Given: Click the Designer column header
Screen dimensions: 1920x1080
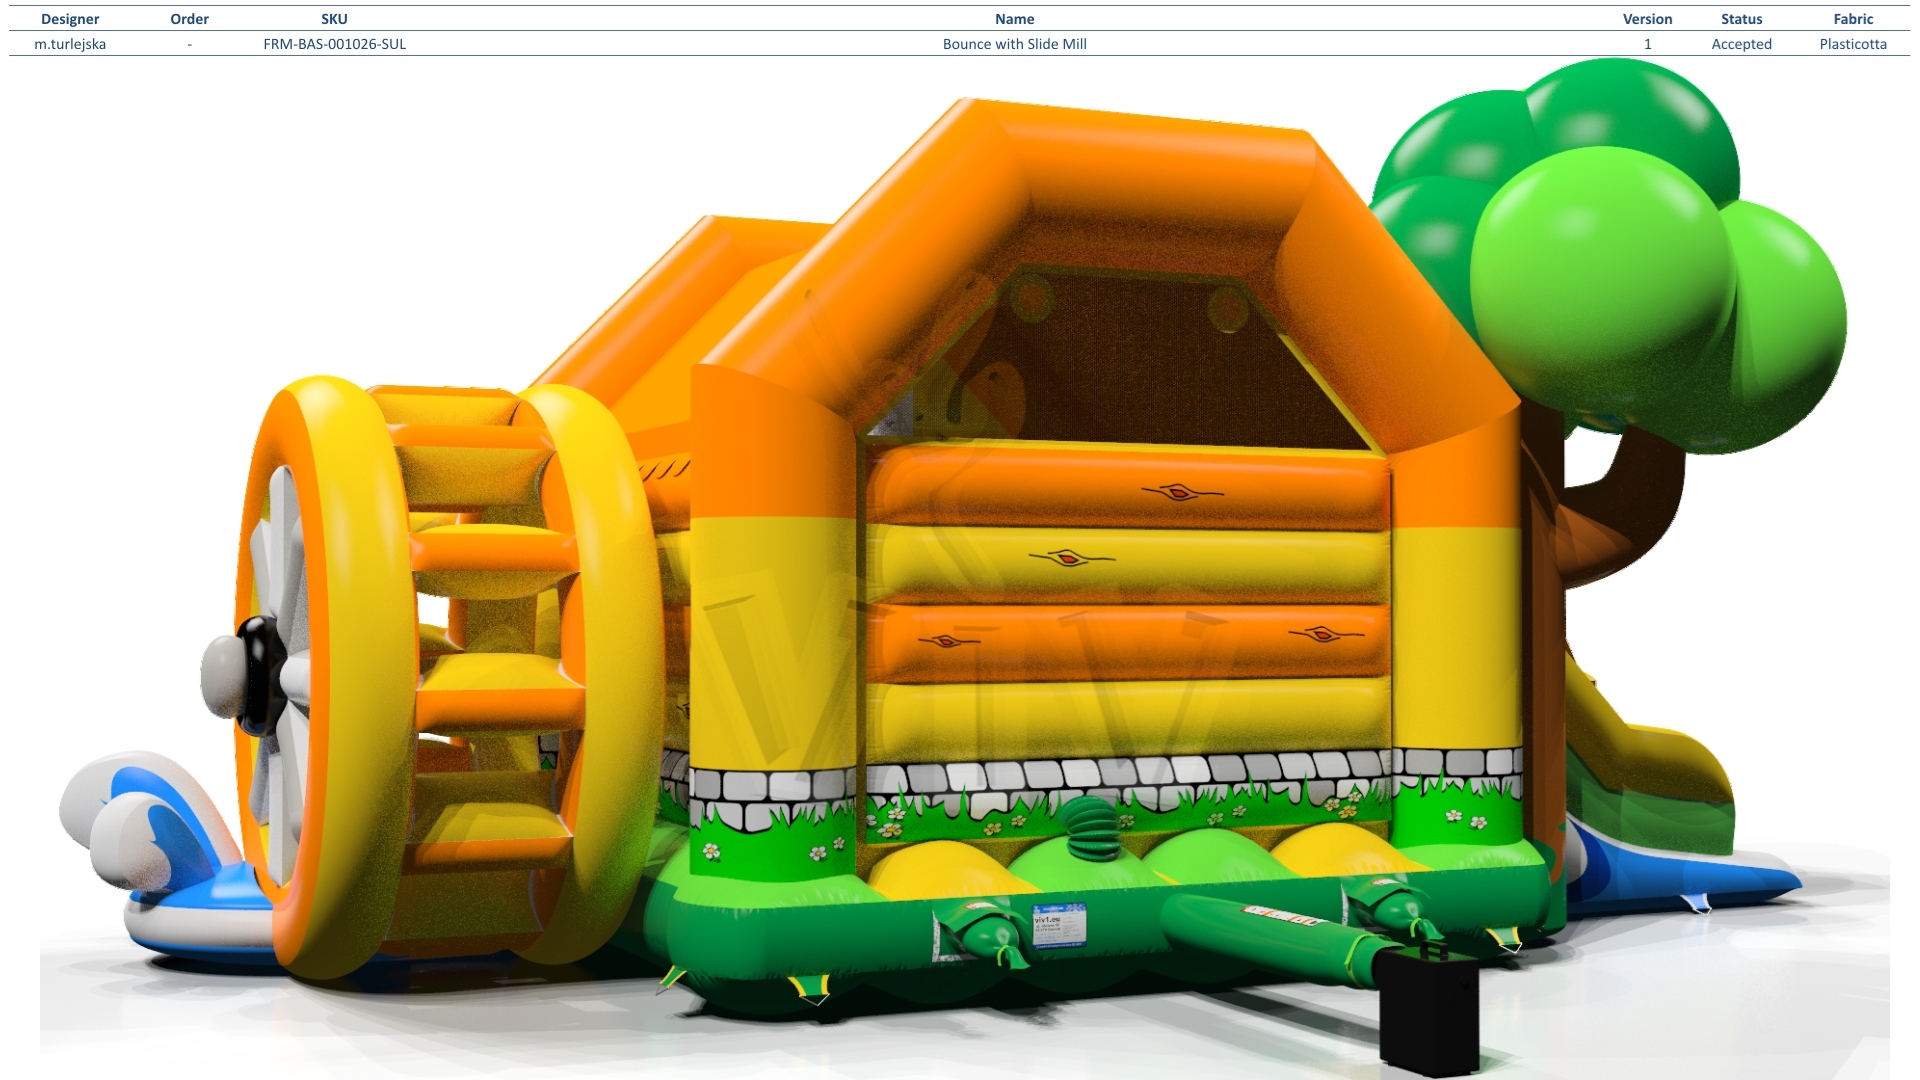Looking at the screenshot, I should coord(70,19).
